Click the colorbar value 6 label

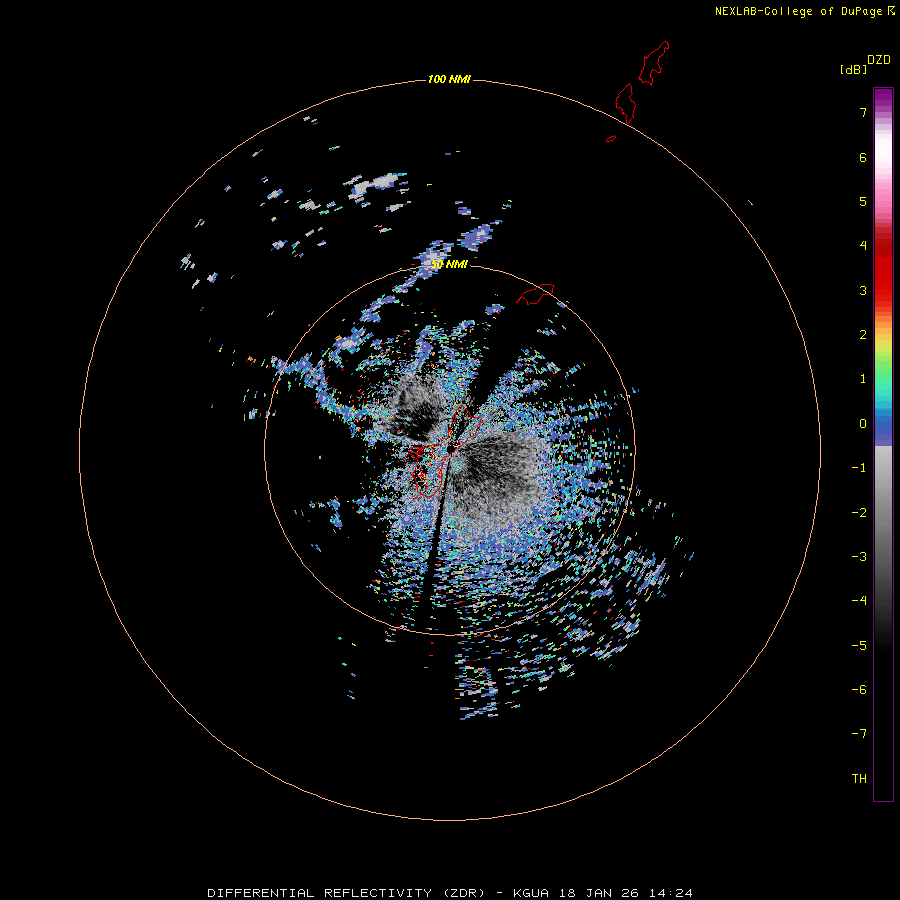tap(863, 157)
